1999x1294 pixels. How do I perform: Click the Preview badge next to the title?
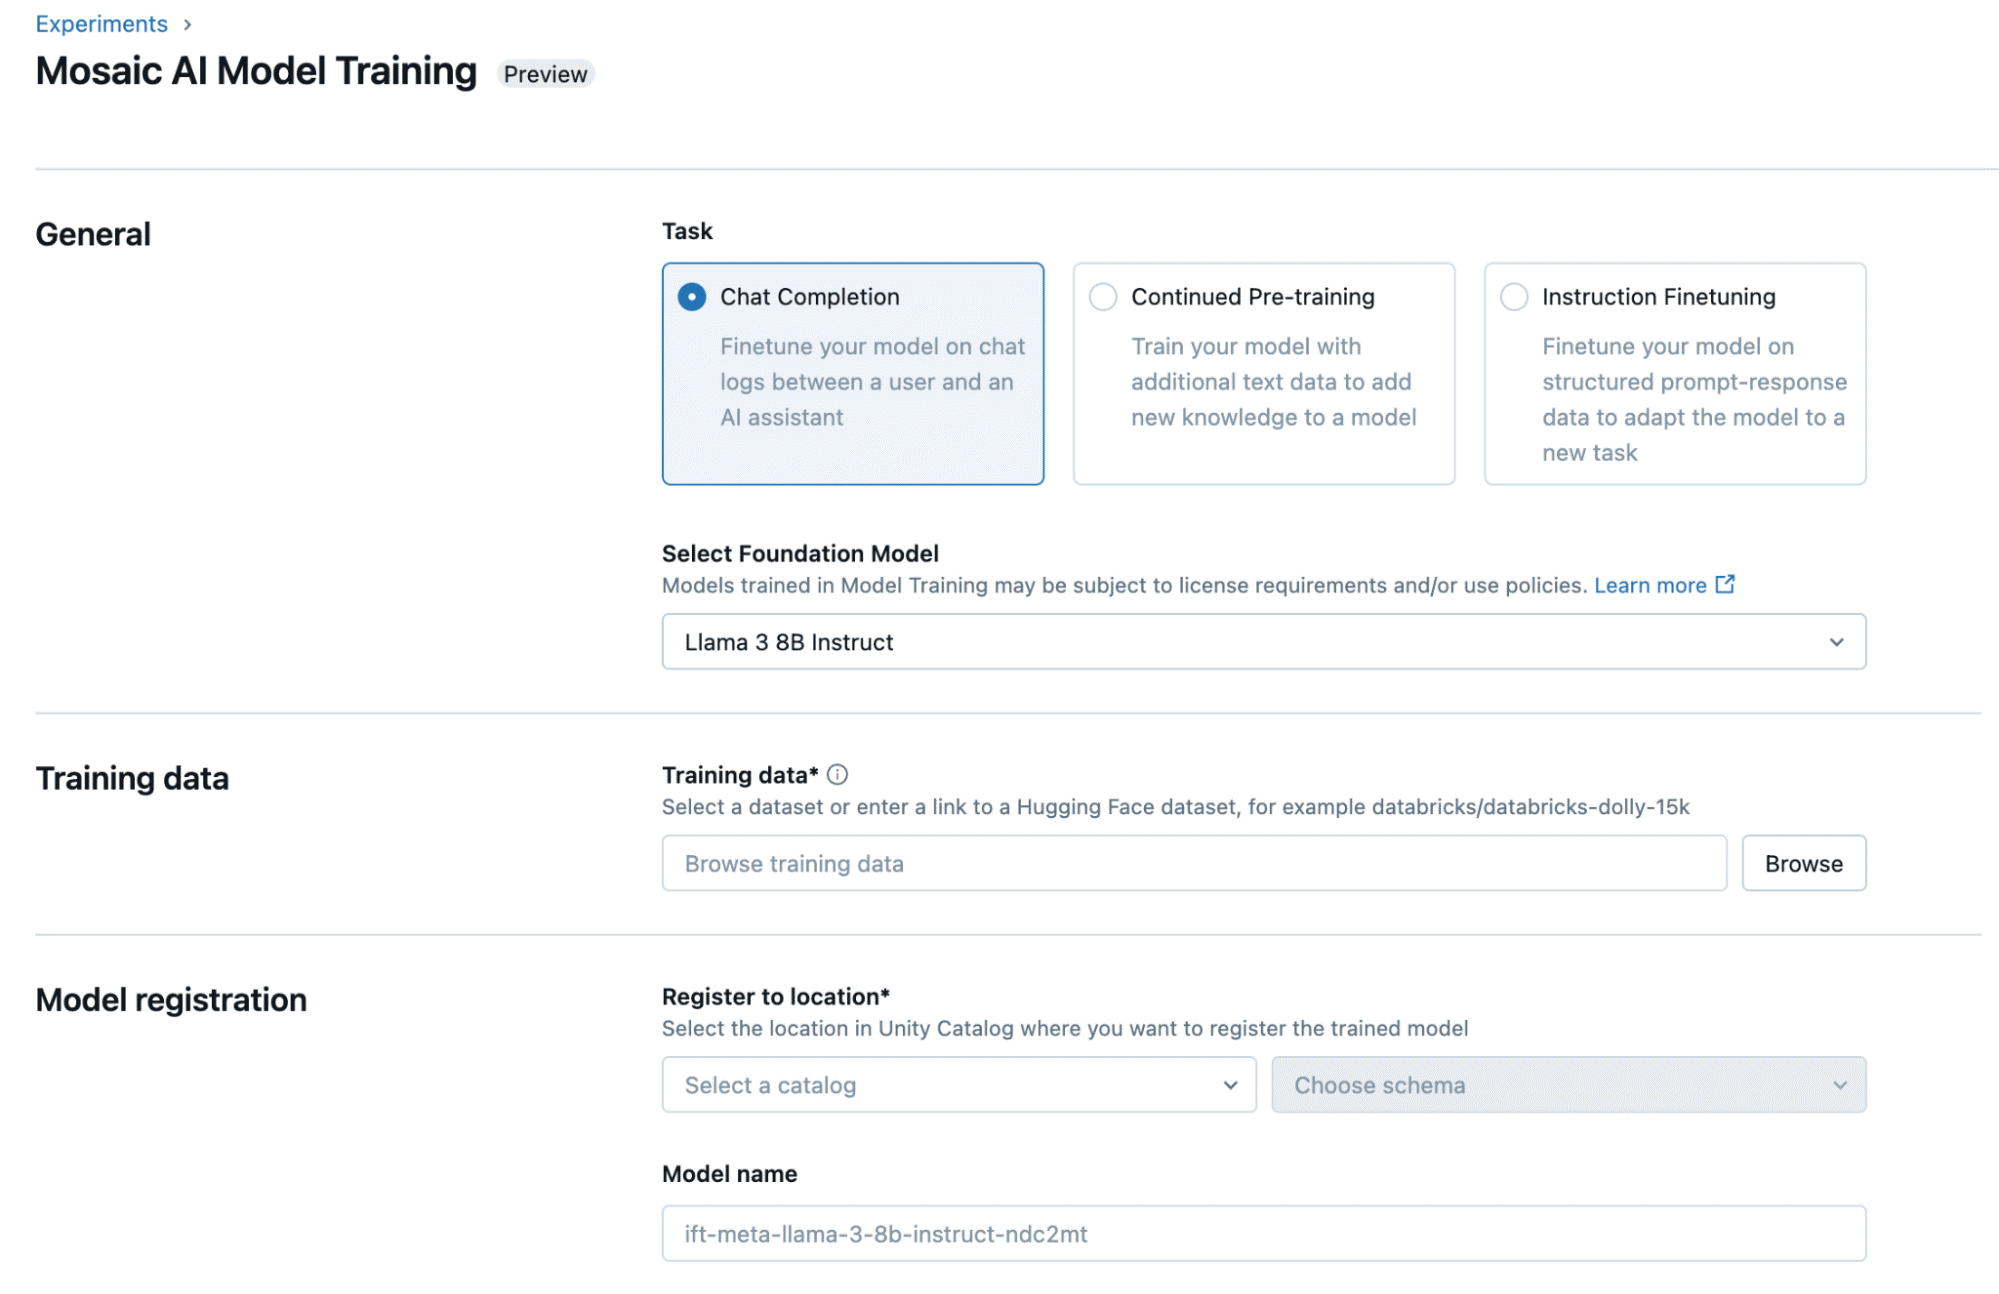pos(545,73)
